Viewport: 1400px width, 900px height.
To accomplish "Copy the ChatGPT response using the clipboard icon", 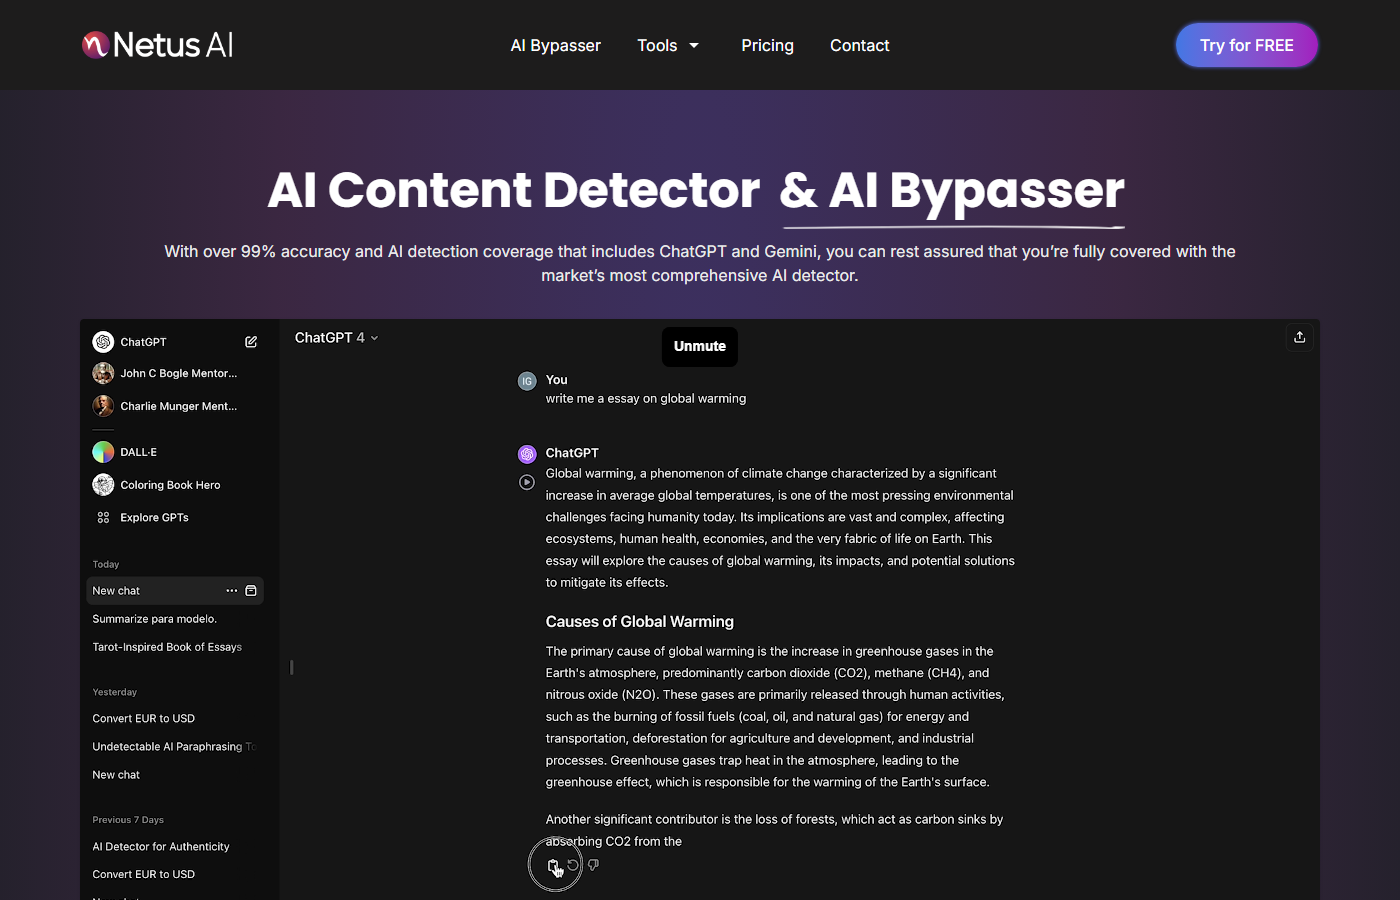I will (554, 864).
